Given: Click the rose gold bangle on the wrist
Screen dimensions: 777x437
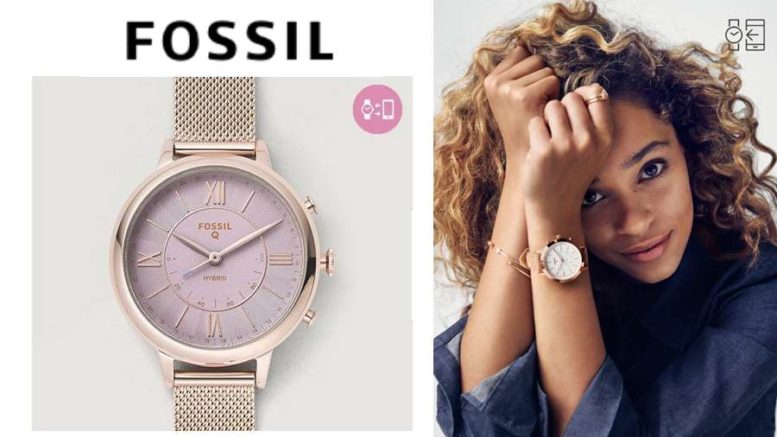Looking at the screenshot, I should pos(513,261).
